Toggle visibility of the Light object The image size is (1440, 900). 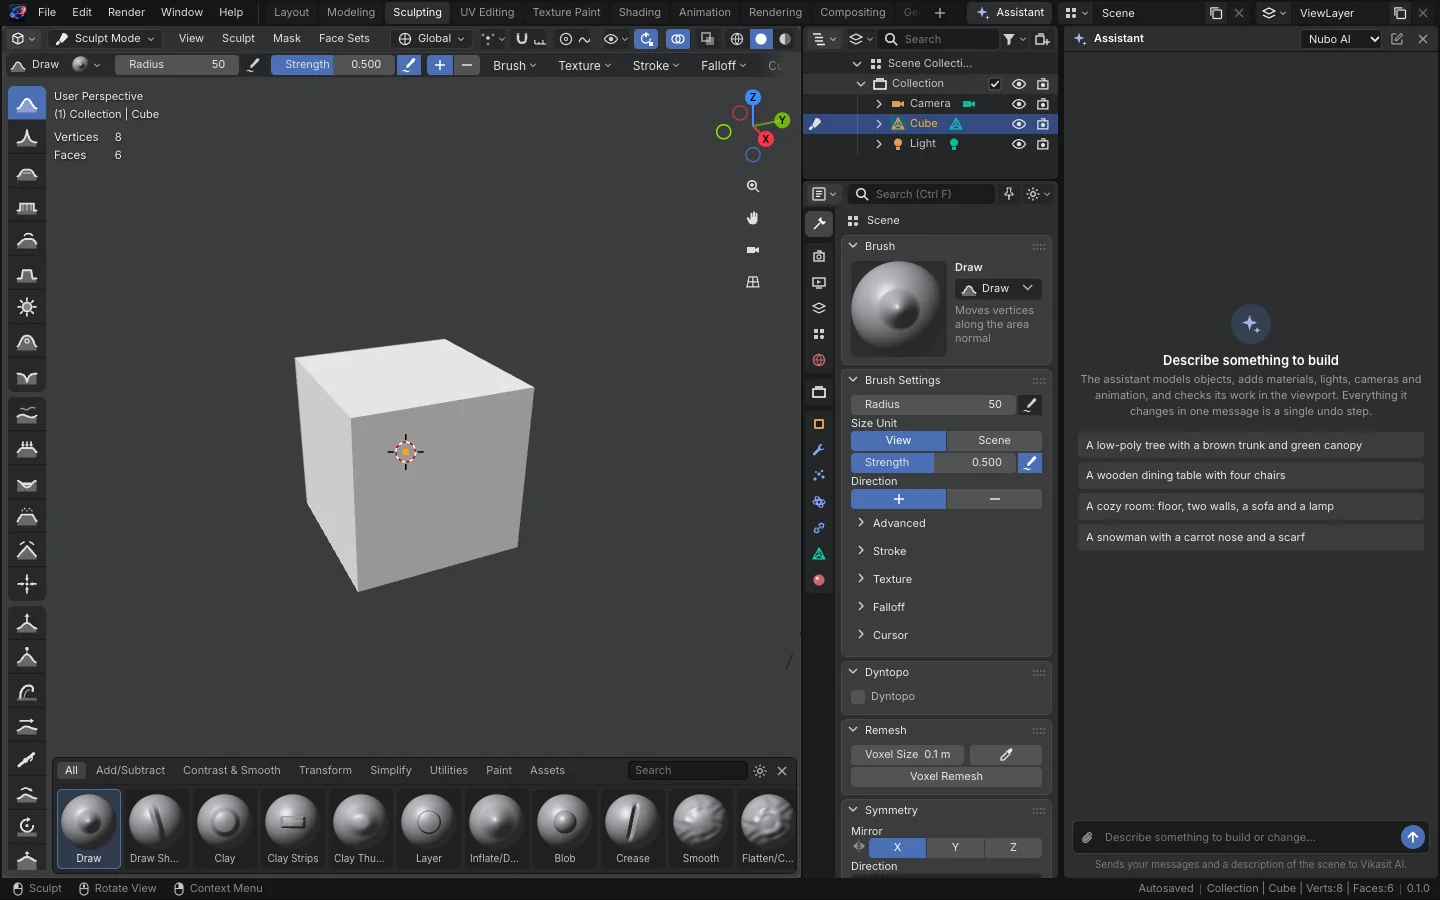pyautogui.click(x=1019, y=144)
